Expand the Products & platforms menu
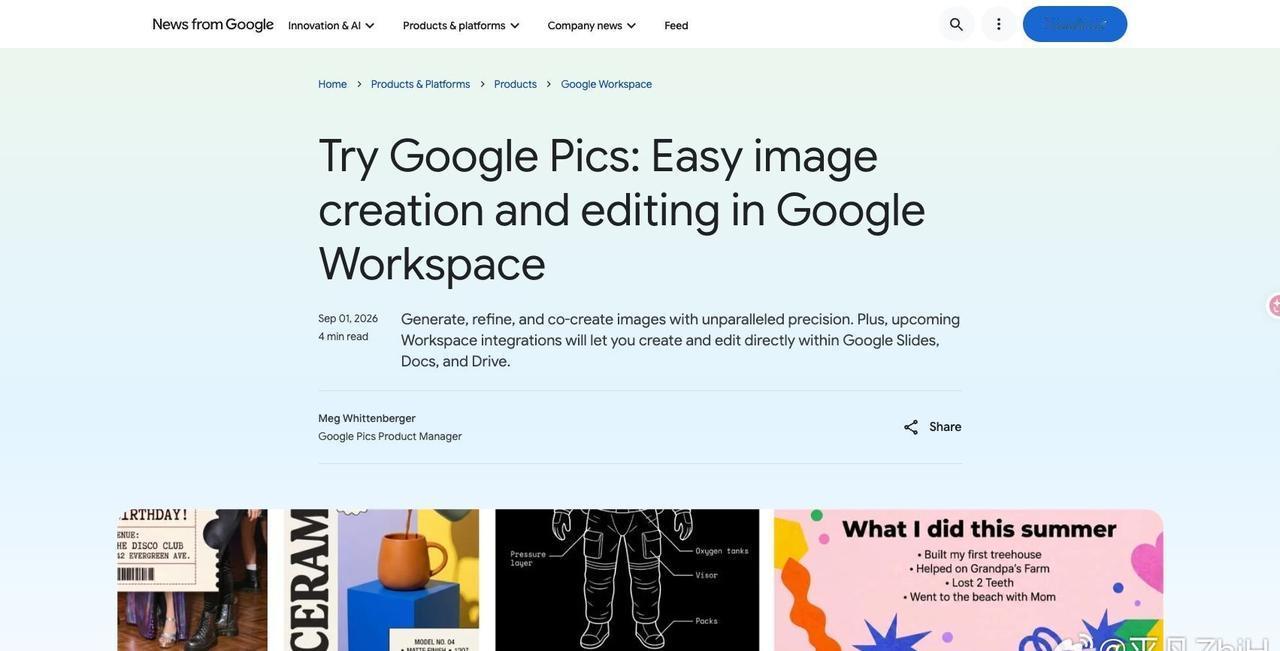Screen dimensions: 1280x651 (461, 25)
